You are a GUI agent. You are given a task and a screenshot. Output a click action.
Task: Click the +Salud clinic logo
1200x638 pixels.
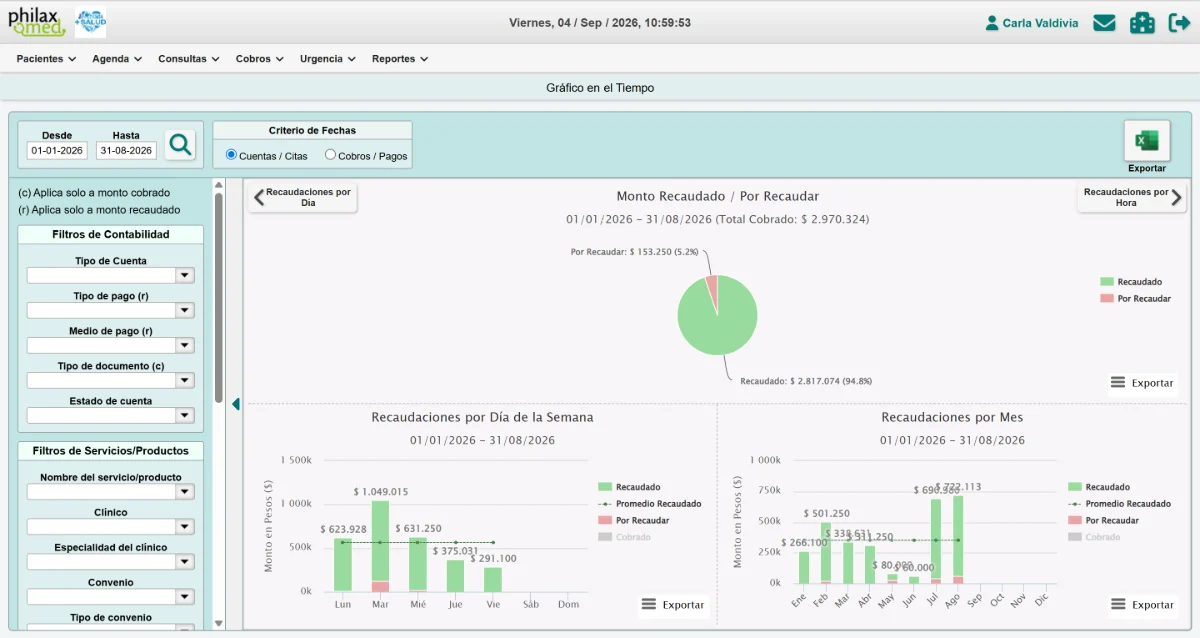(x=90, y=23)
